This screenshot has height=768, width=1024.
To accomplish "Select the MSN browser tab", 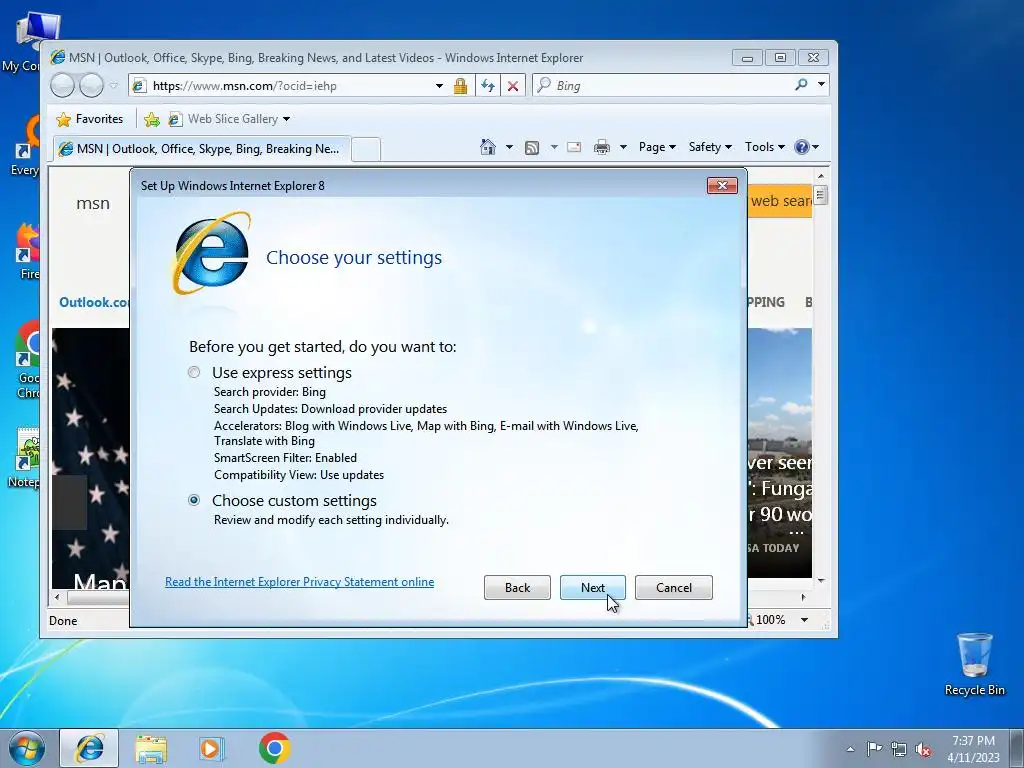I will (x=202, y=149).
